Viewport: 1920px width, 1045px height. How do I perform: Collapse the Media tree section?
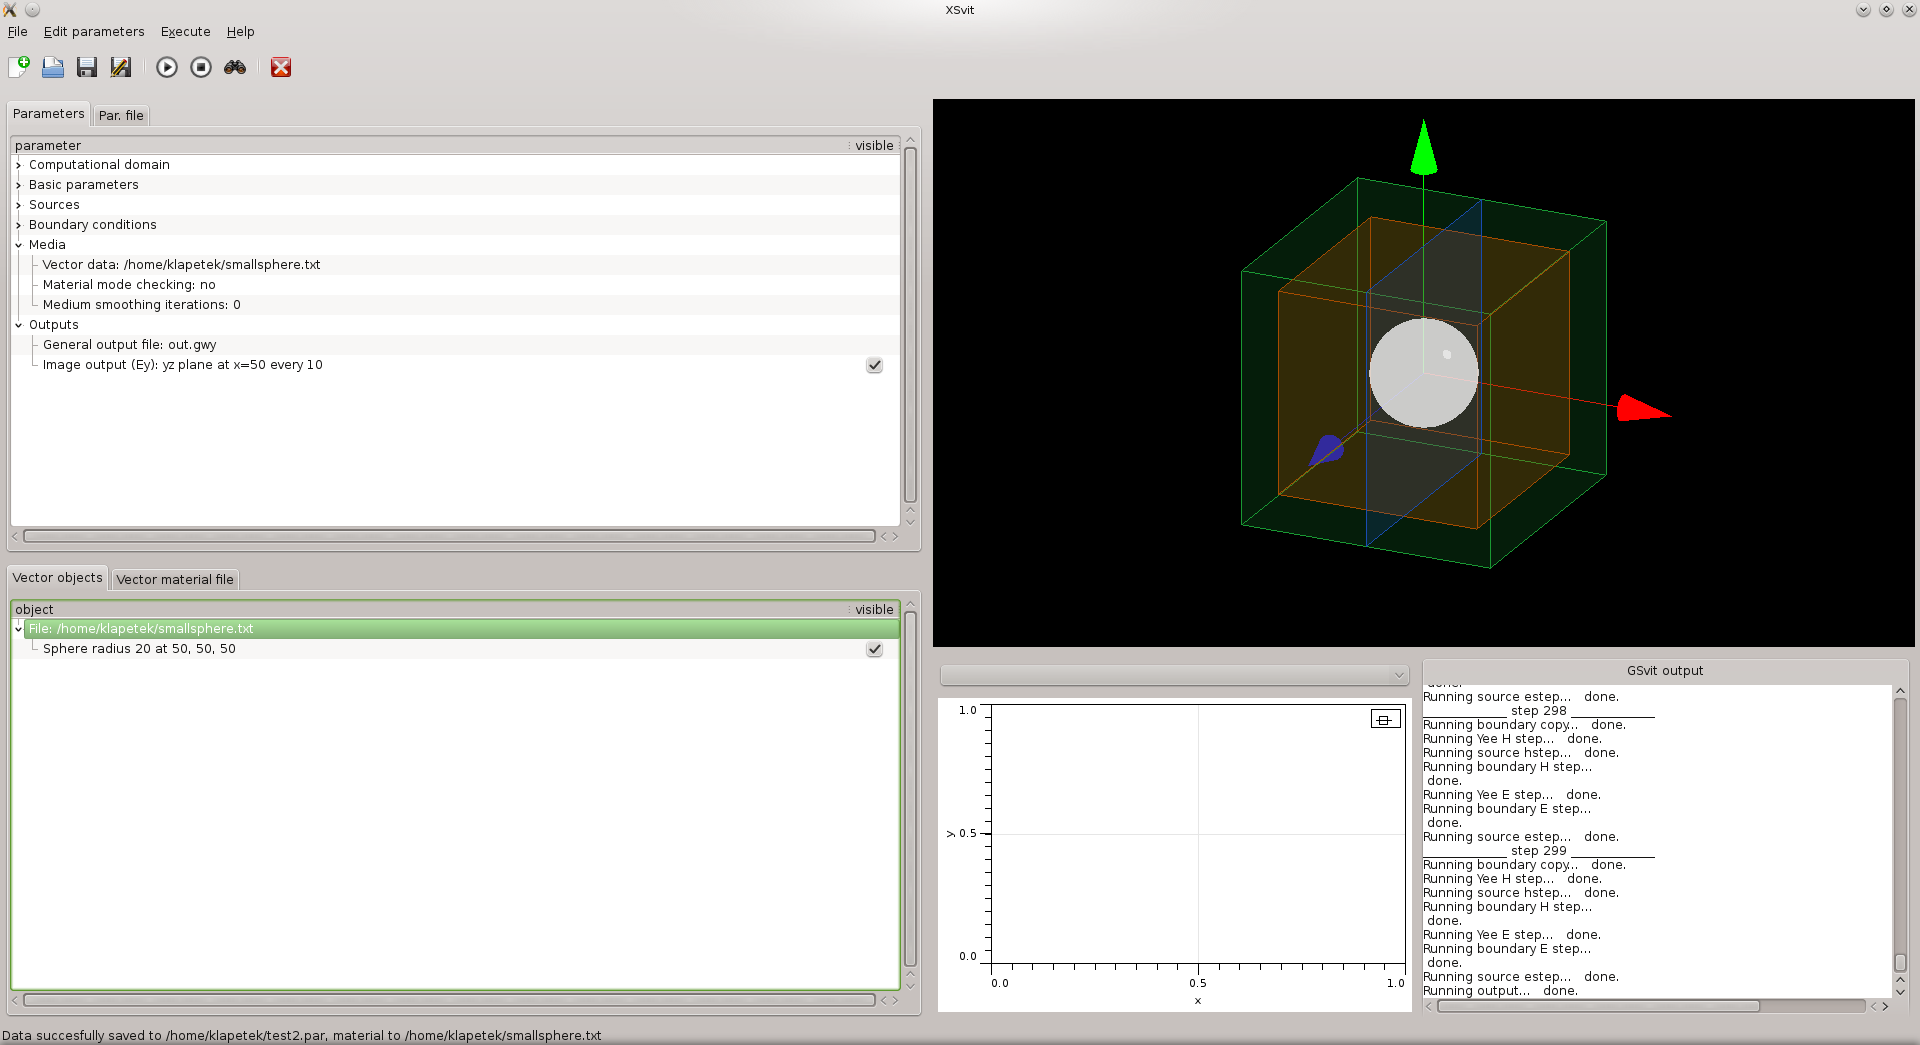tap(19, 245)
